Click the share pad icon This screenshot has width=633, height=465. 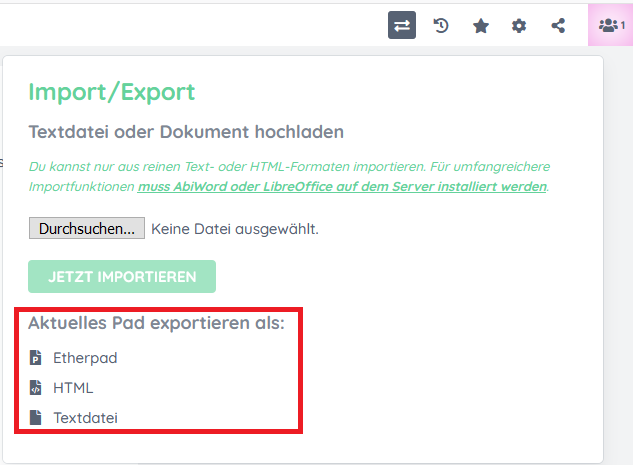558,26
